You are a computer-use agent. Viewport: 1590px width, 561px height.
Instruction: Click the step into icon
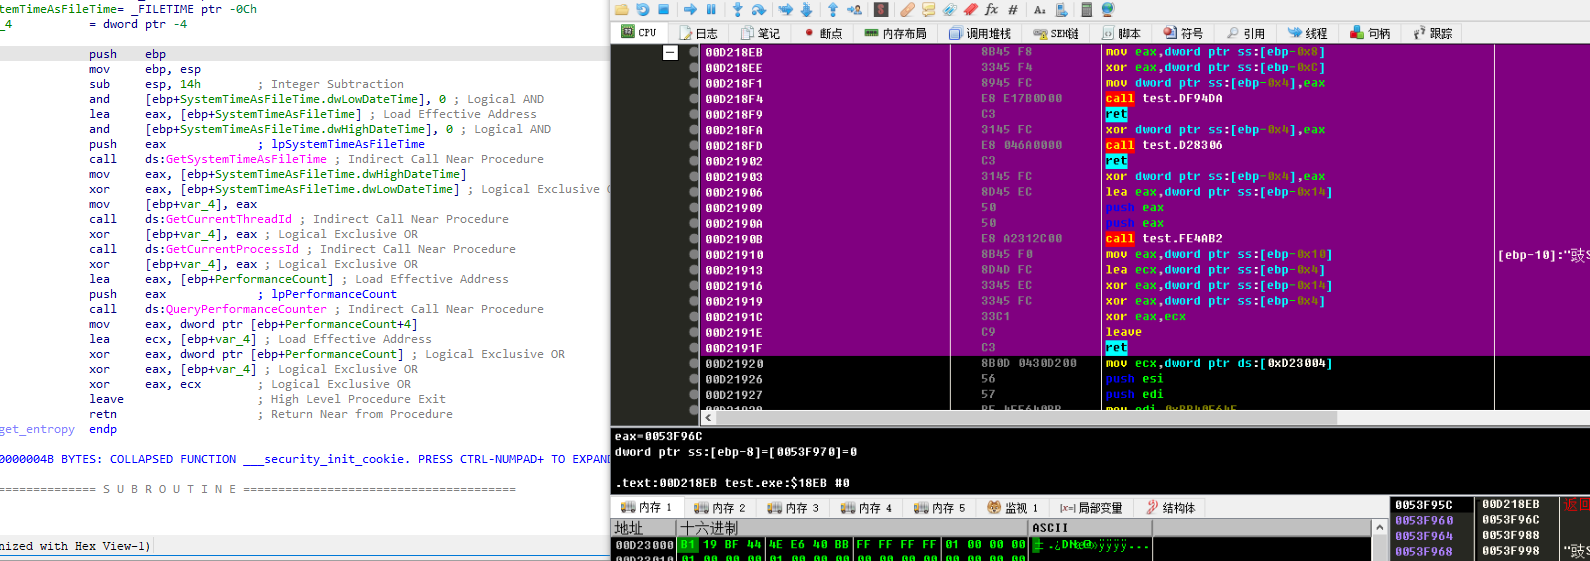pos(738,9)
